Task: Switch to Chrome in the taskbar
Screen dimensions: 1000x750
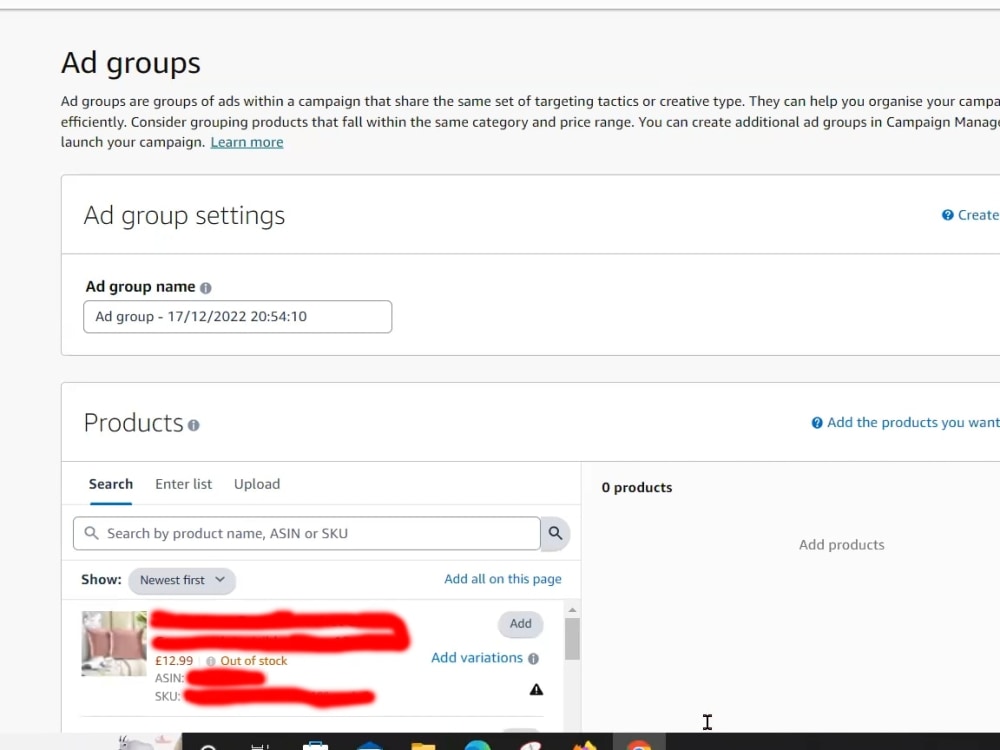Action: click(x=639, y=744)
